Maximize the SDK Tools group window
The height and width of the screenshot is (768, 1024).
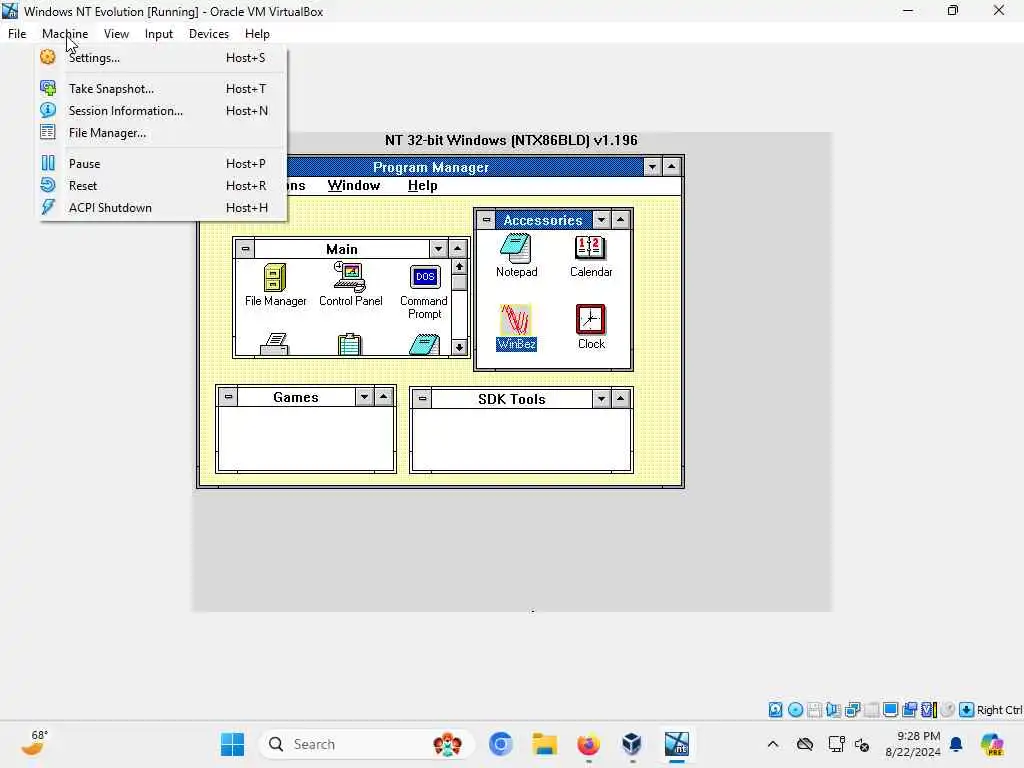click(620, 398)
